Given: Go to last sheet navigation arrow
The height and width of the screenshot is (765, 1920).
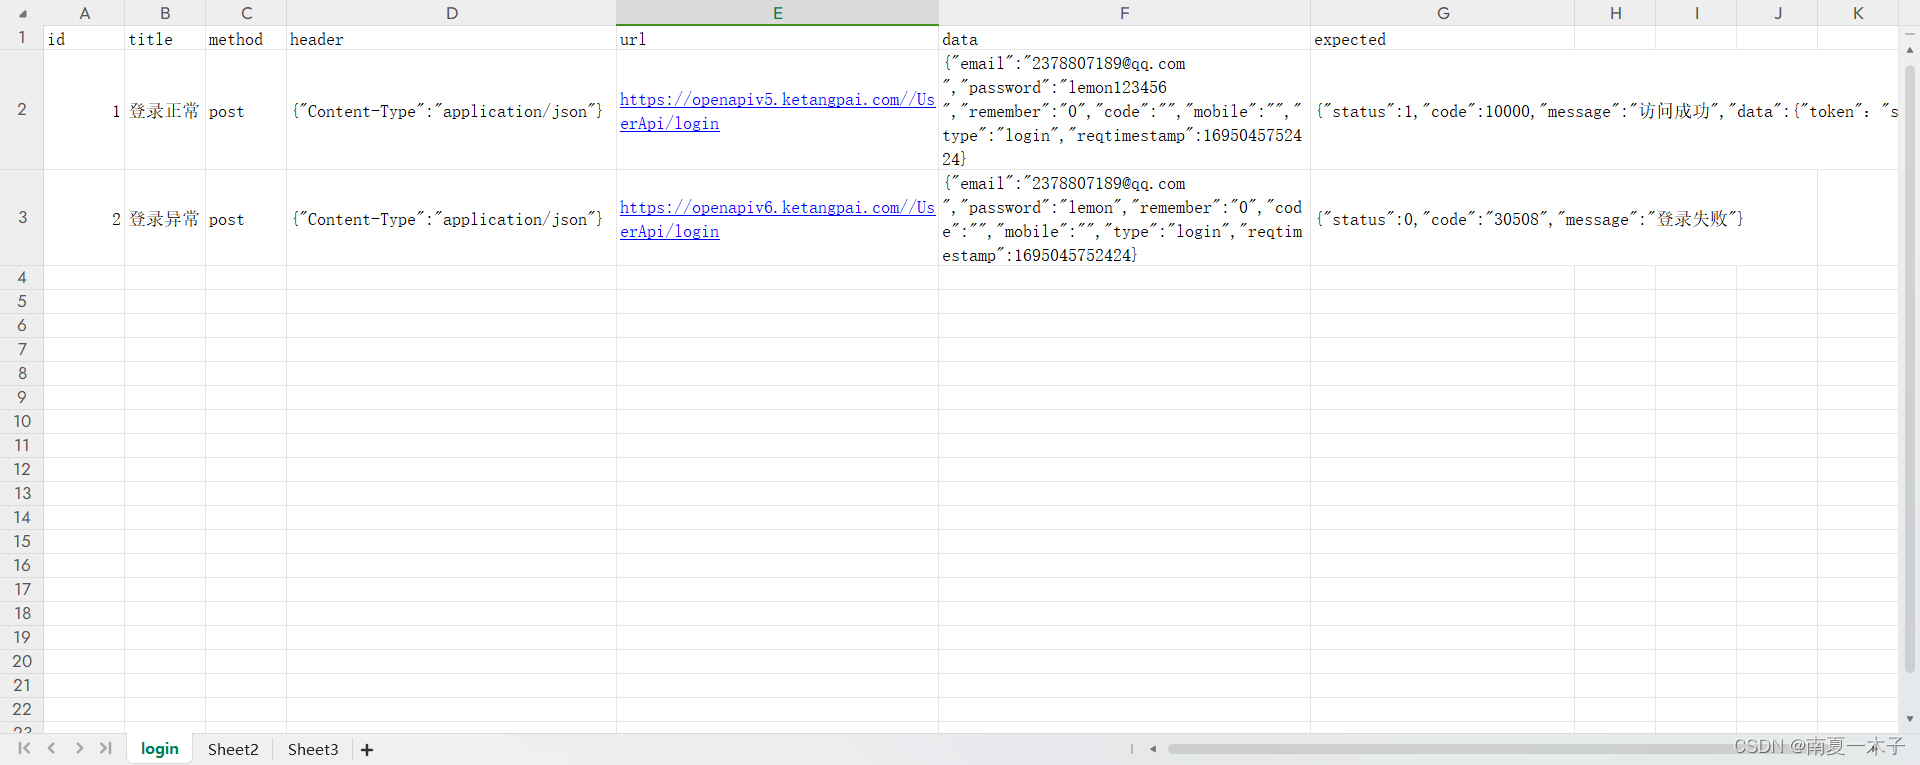Looking at the screenshot, I should click(x=106, y=748).
